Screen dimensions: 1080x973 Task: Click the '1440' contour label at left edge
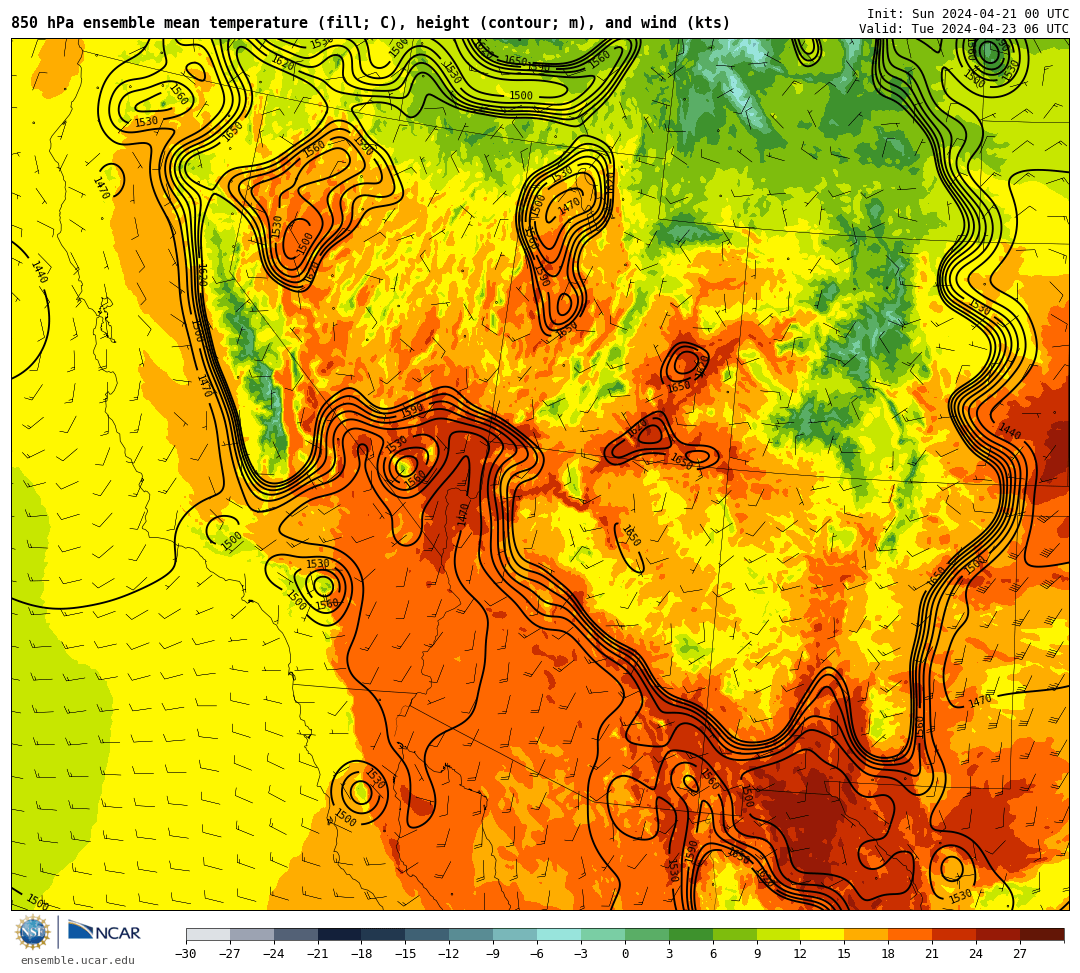pyautogui.click(x=39, y=273)
